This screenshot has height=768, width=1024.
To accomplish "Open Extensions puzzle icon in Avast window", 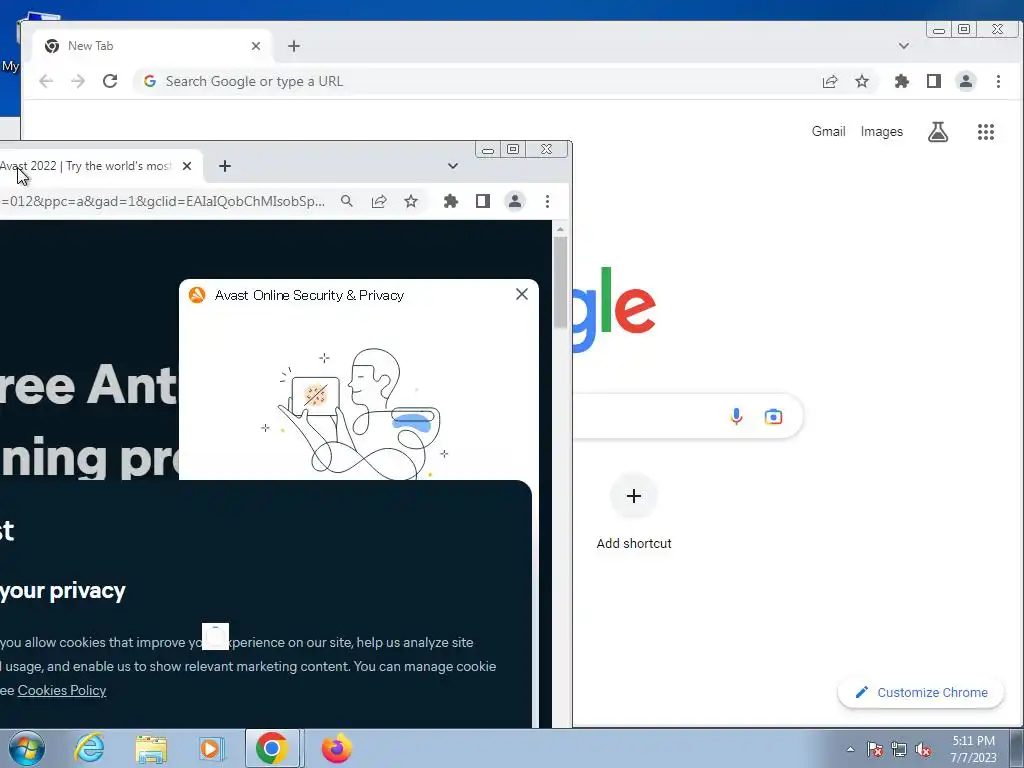I will (x=451, y=201).
